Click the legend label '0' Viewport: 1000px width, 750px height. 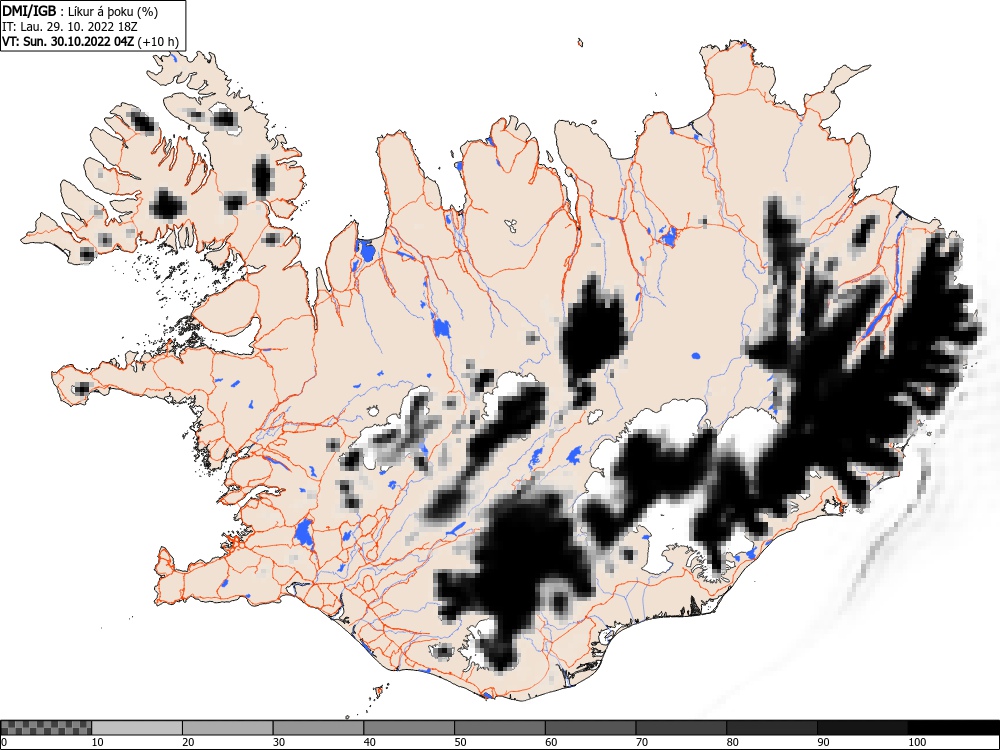(x=4, y=742)
